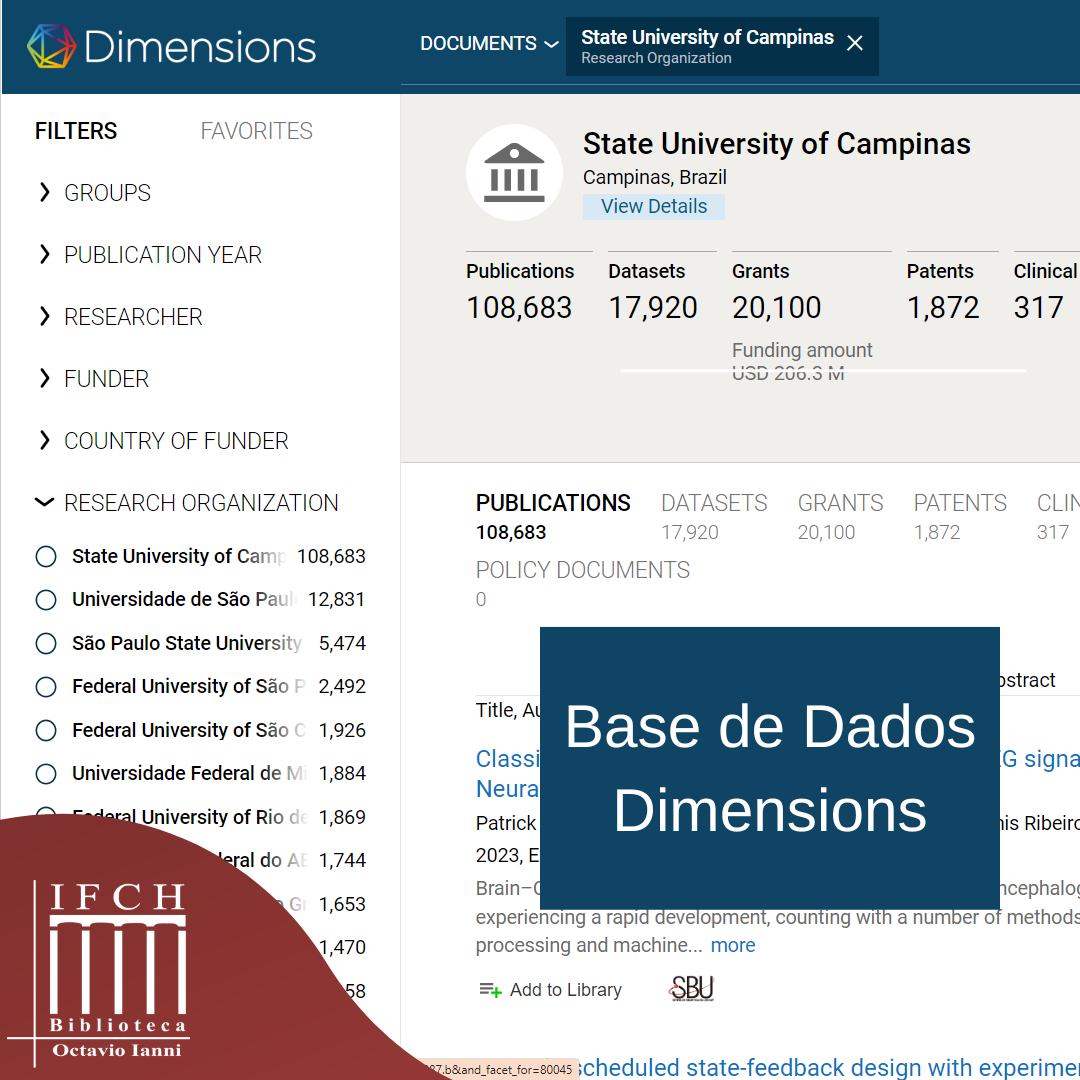
Task: Click the Add to Library icon
Action: tap(490, 990)
